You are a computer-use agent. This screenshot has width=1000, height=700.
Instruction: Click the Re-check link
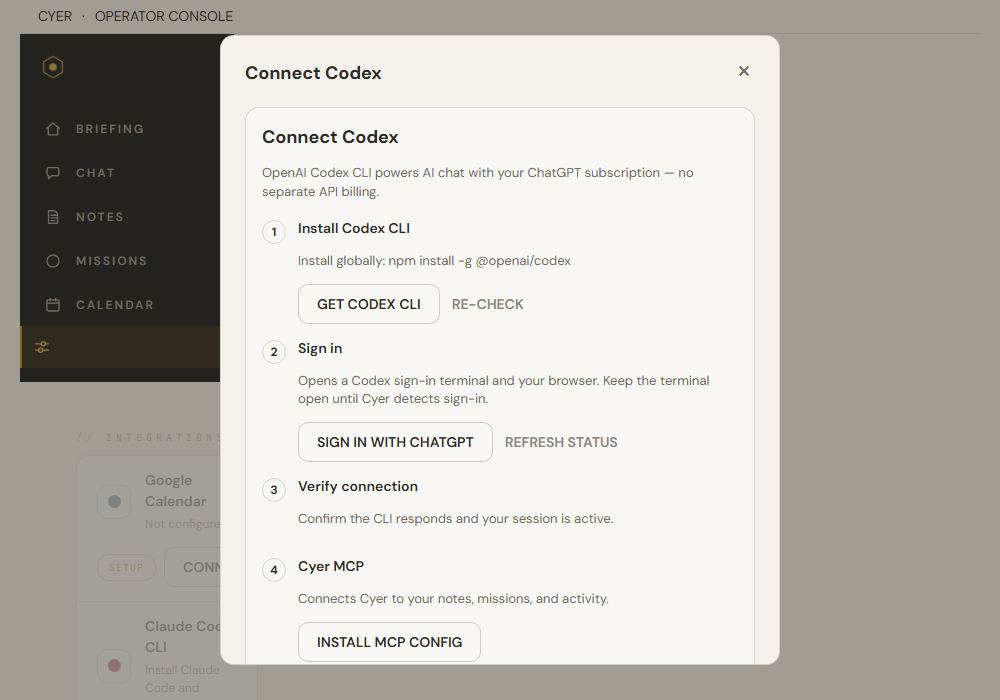click(487, 304)
